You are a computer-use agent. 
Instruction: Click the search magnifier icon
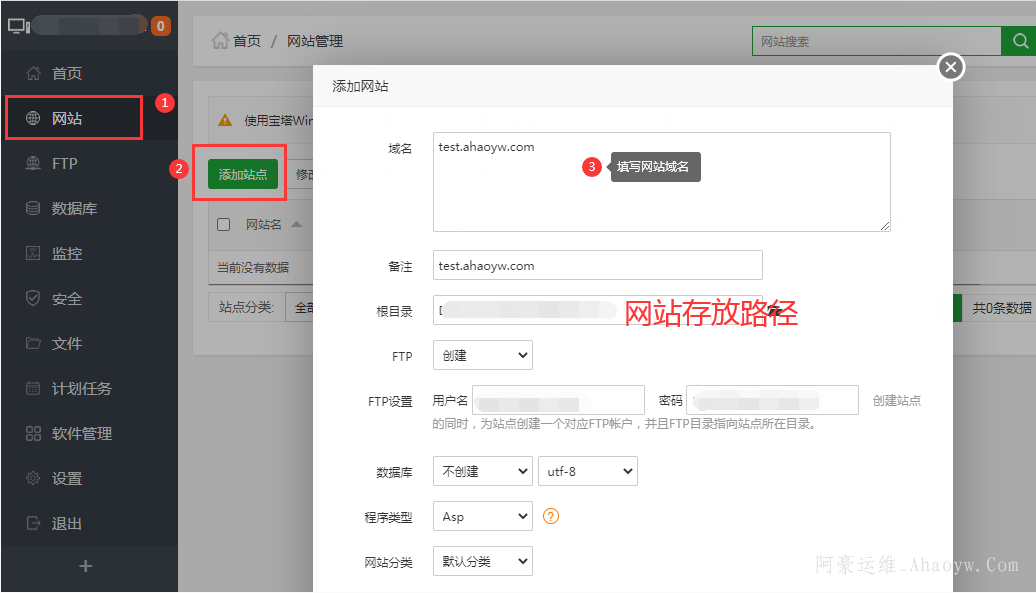tap(1018, 41)
